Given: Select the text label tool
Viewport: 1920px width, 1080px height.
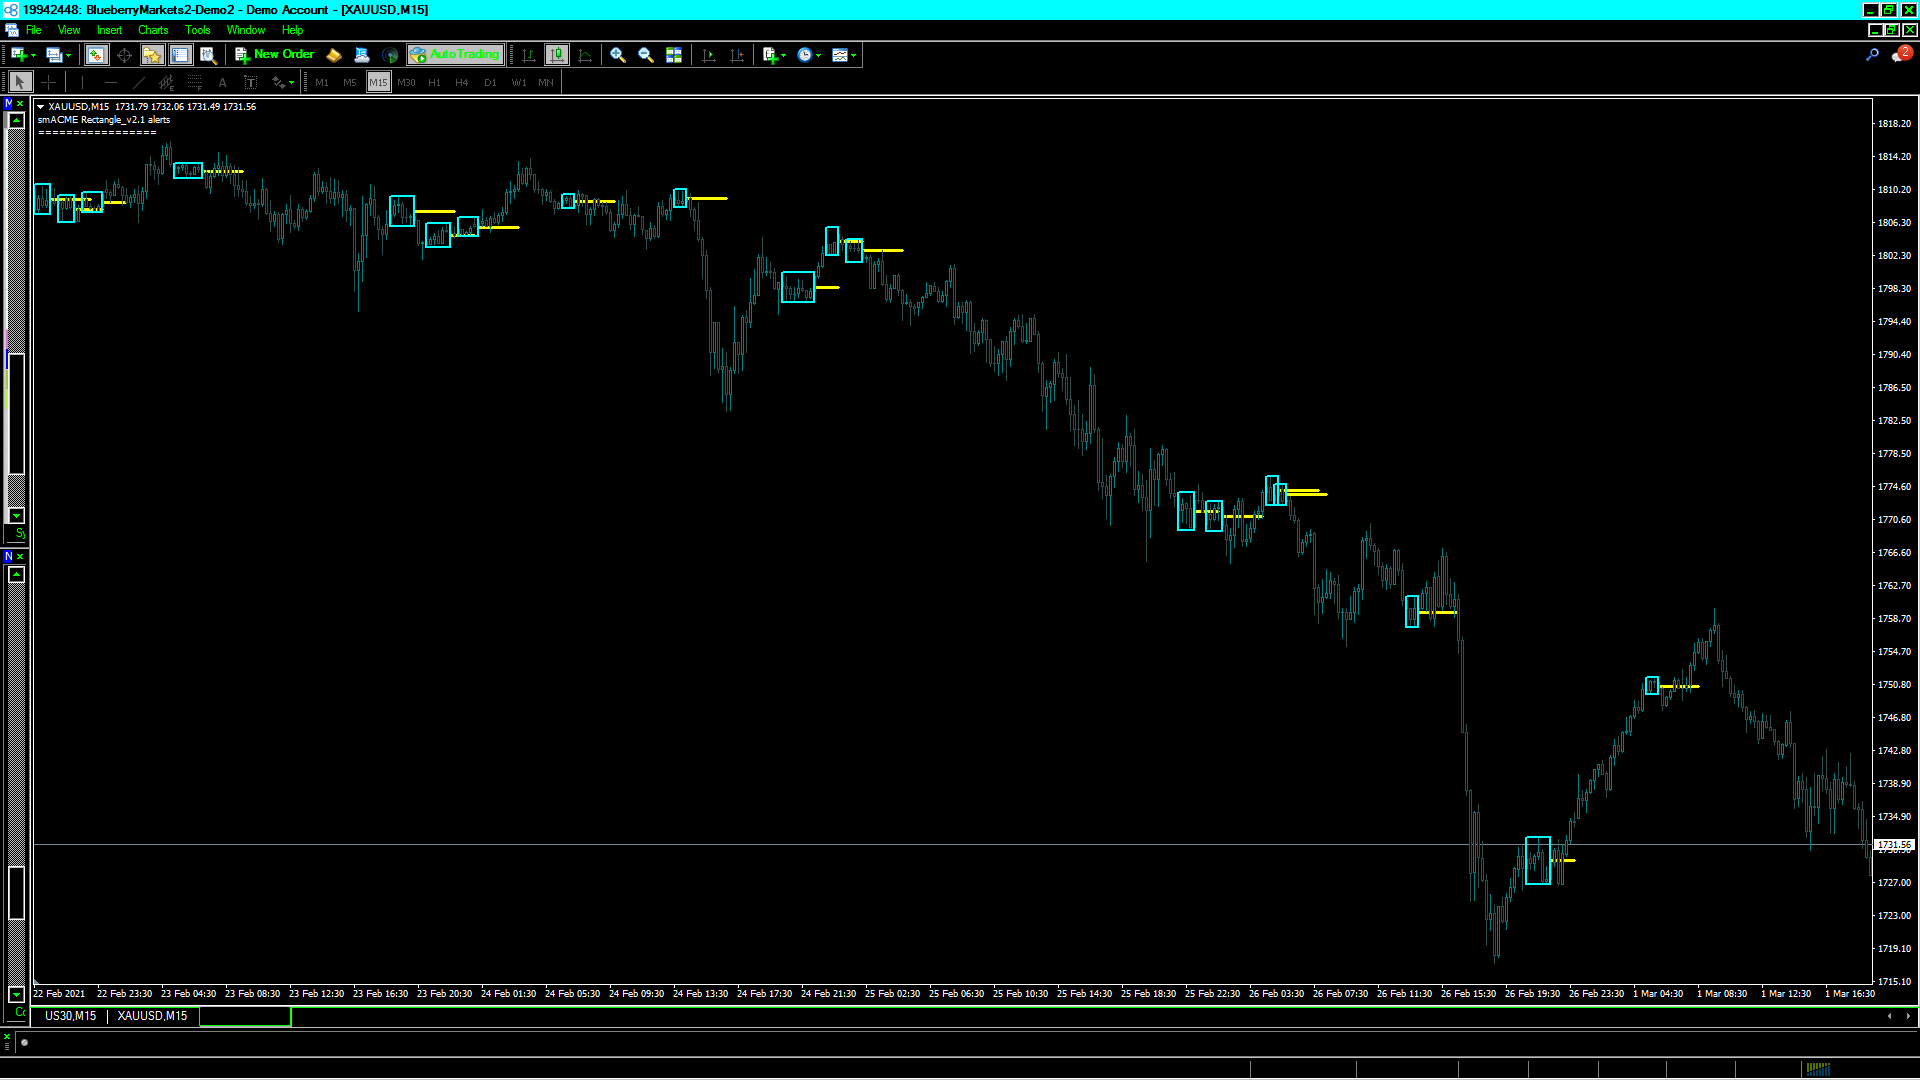Looking at the screenshot, I should [x=251, y=83].
